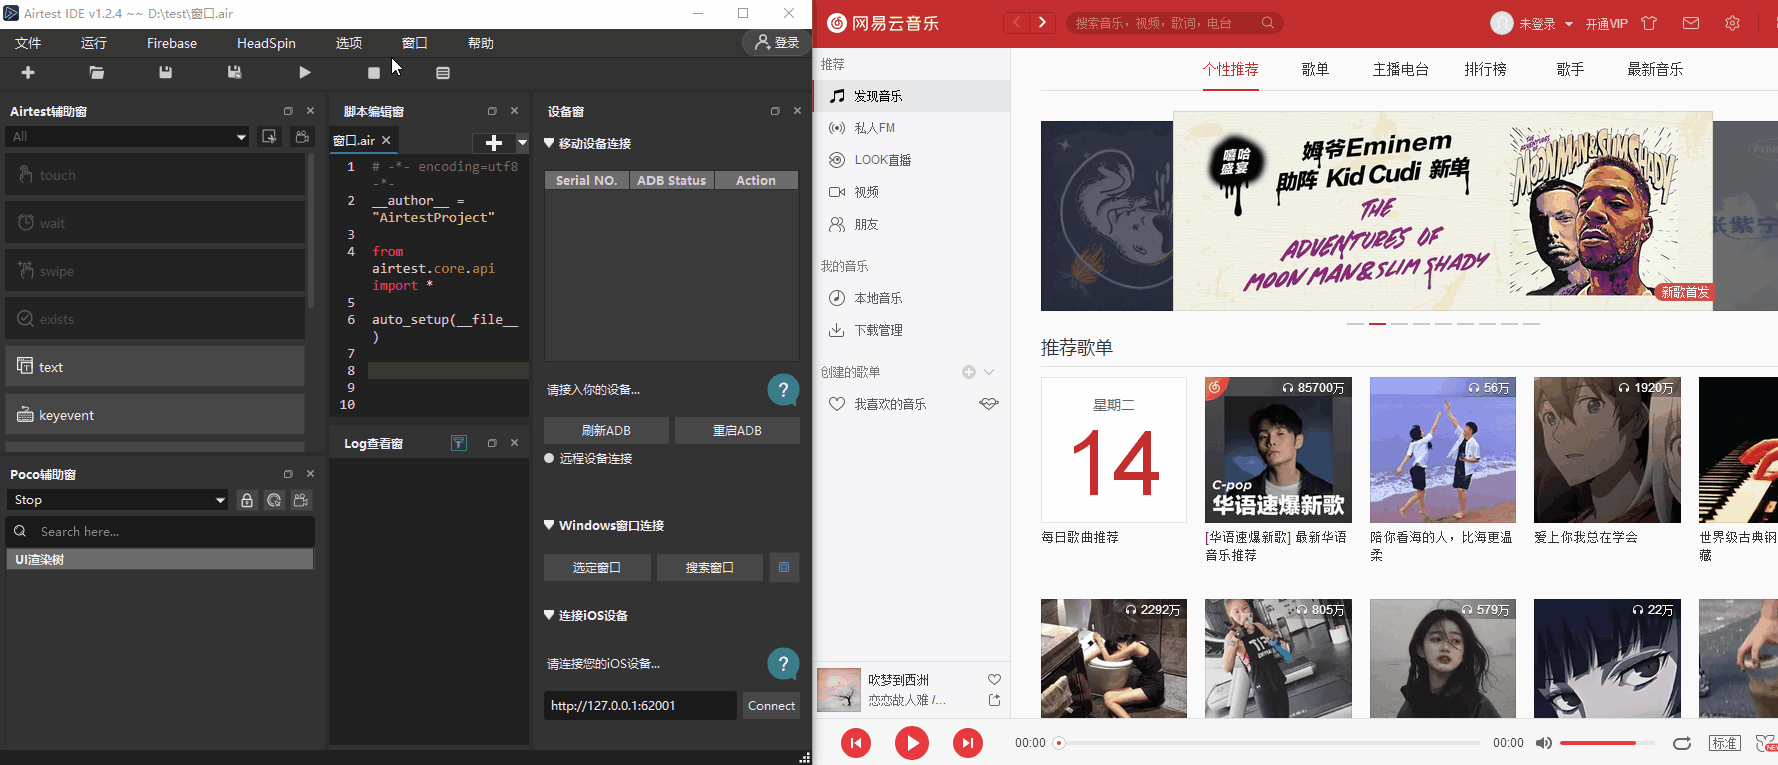Collapse the 连接iOS设备 section
The height and width of the screenshot is (765, 1778).
(549, 615)
